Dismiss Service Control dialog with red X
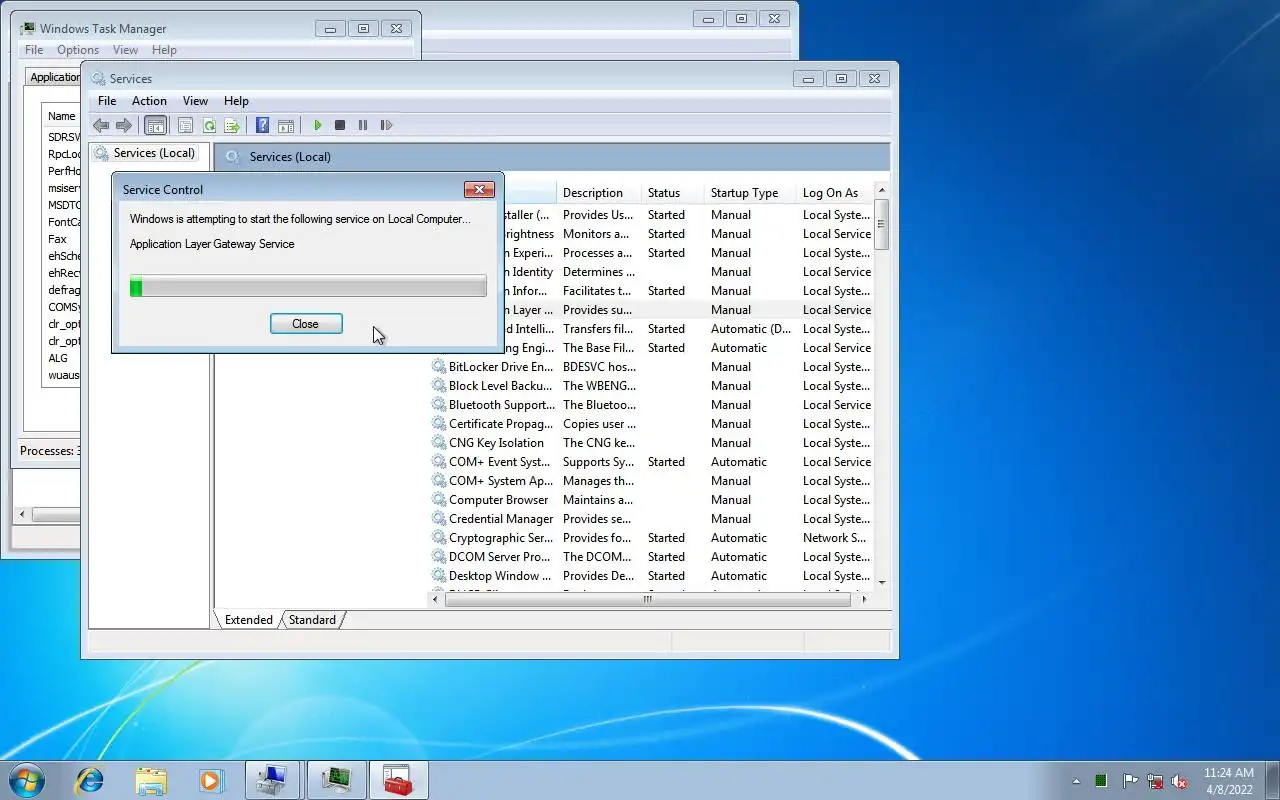1280x800 pixels. coord(479,189)
